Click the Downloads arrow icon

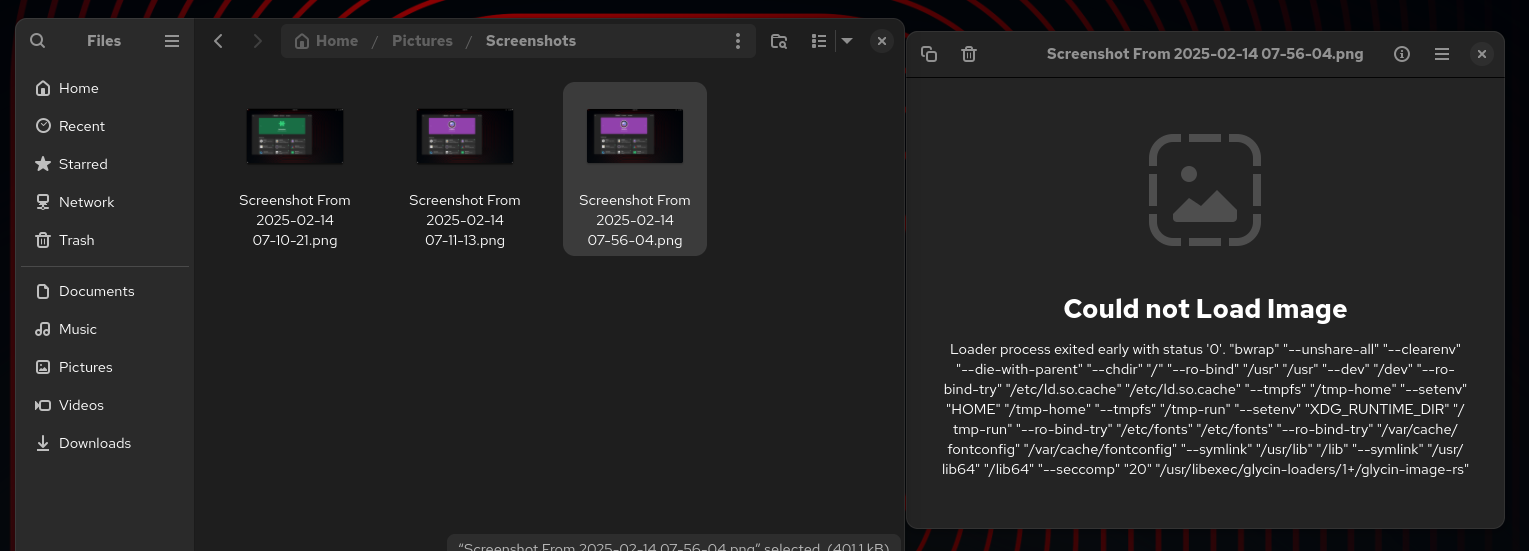click(43, 443)
